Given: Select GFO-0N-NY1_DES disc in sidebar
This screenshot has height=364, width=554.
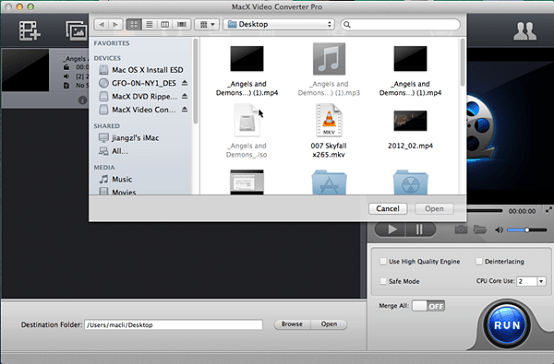Looking at the screenshot, I should pyautogui.click(x=138, y=83).
